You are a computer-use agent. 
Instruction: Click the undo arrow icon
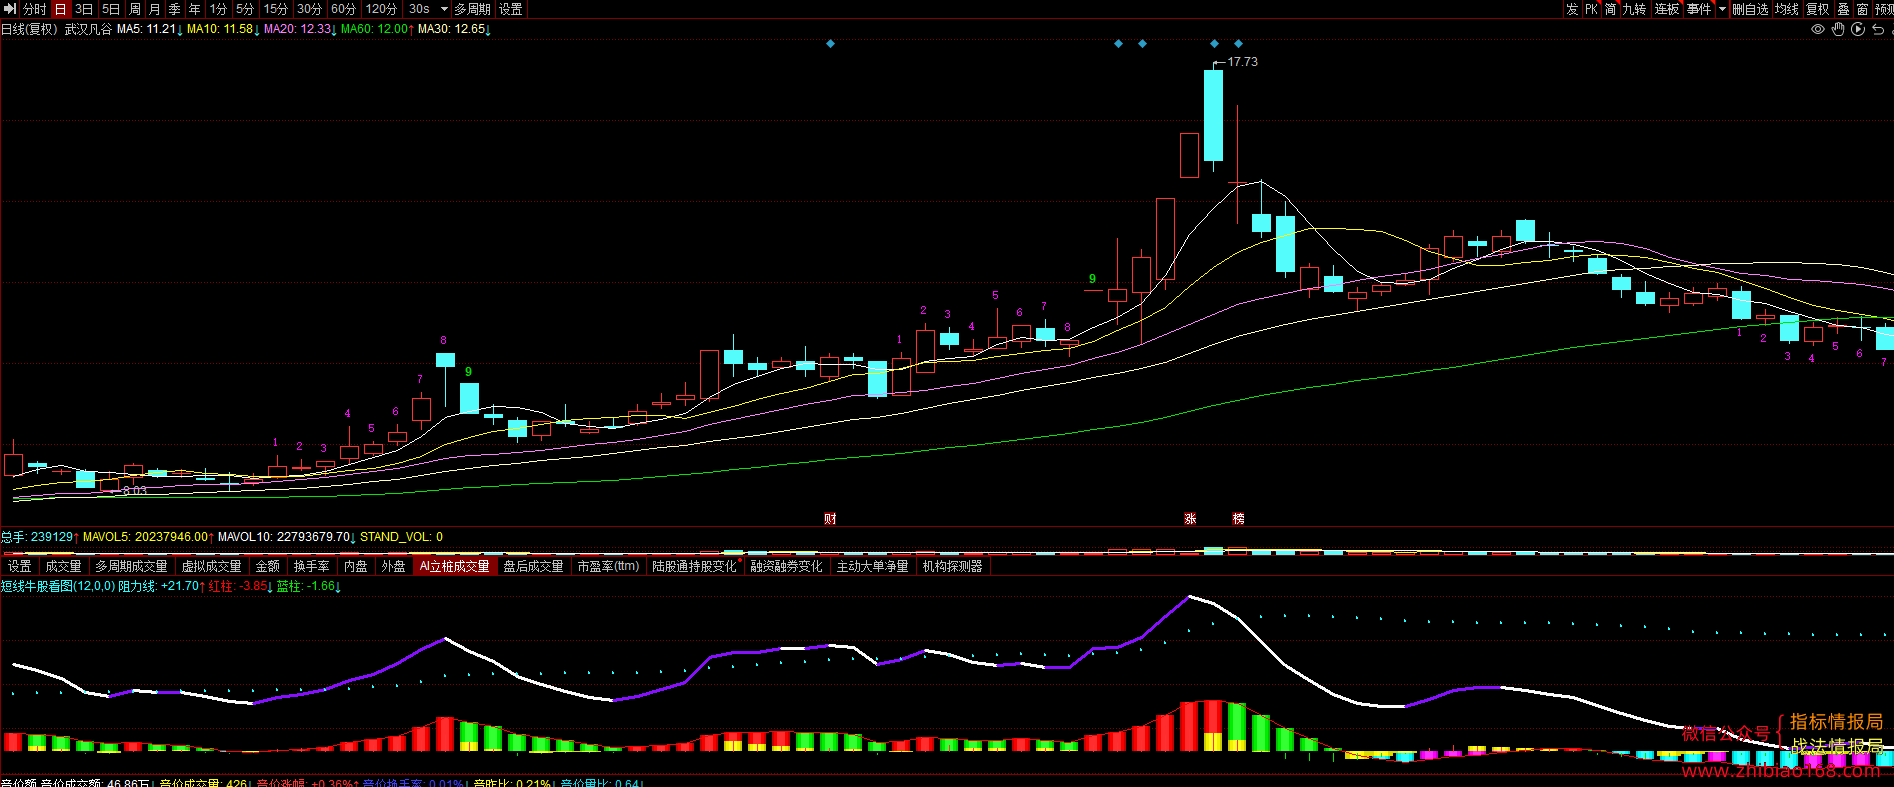[x=1878, y=29]
